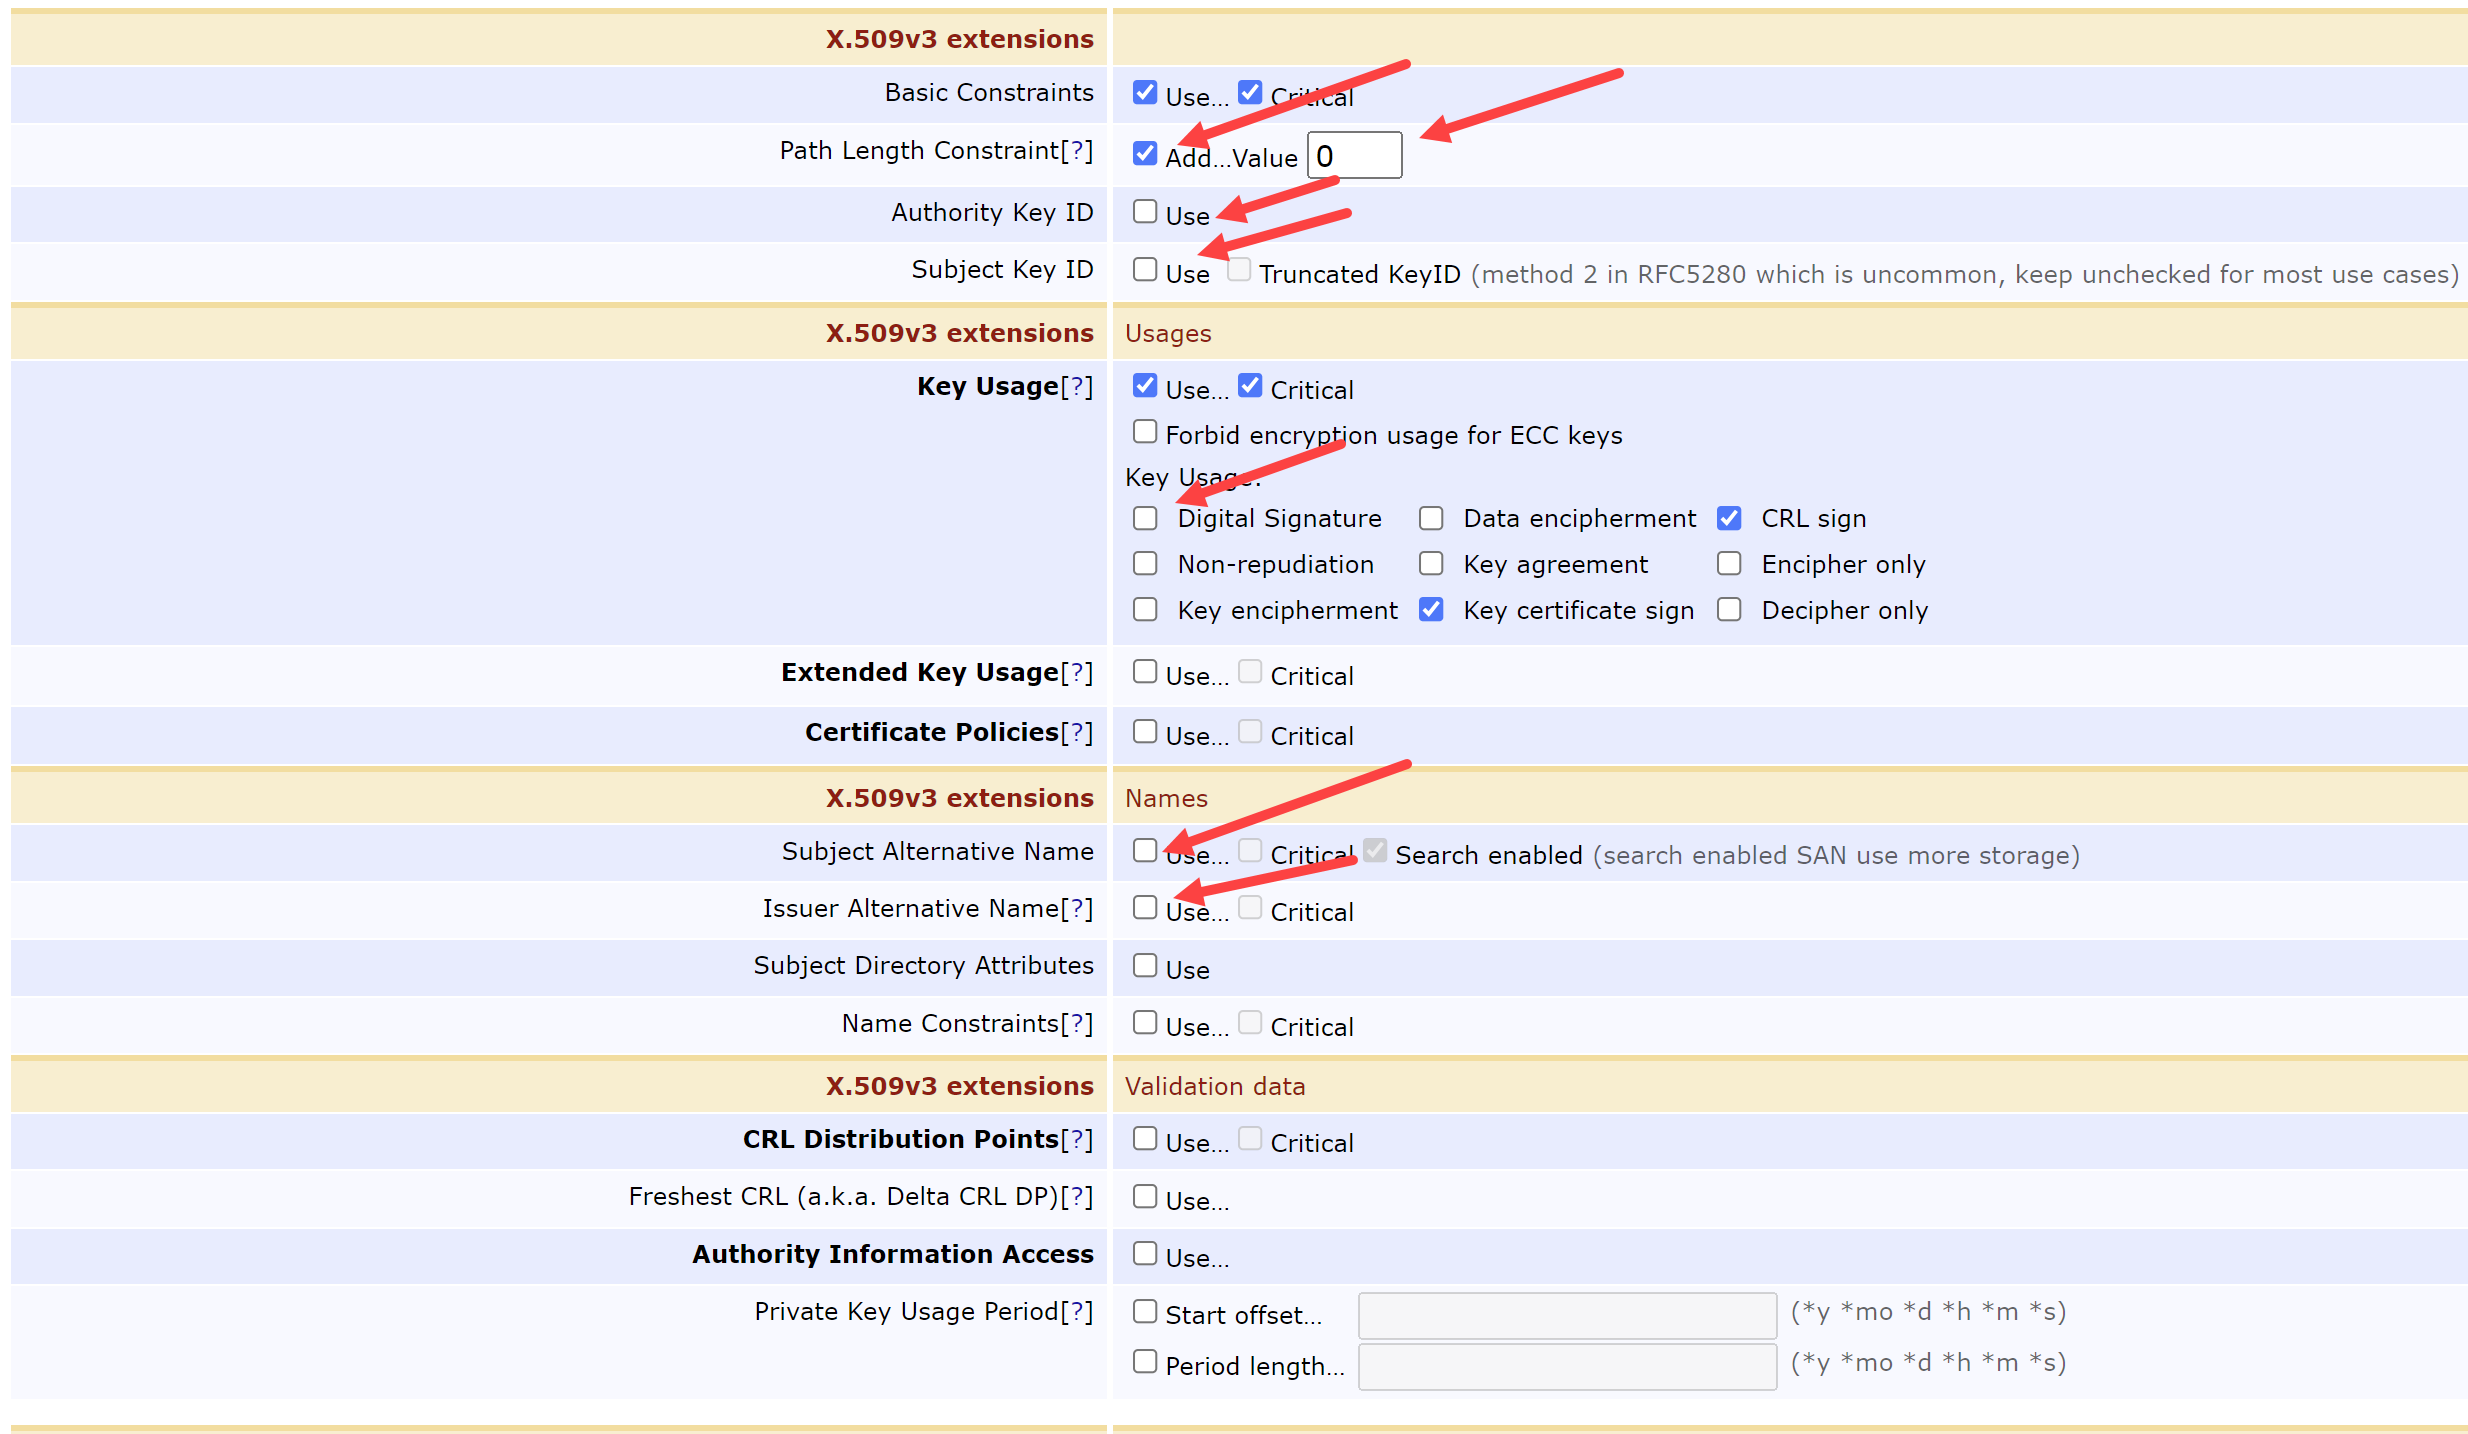The width and height of the screenshot is (2468, 1434).
Task: Check Digital Signature key usage
Action: tap(1145, 518)
